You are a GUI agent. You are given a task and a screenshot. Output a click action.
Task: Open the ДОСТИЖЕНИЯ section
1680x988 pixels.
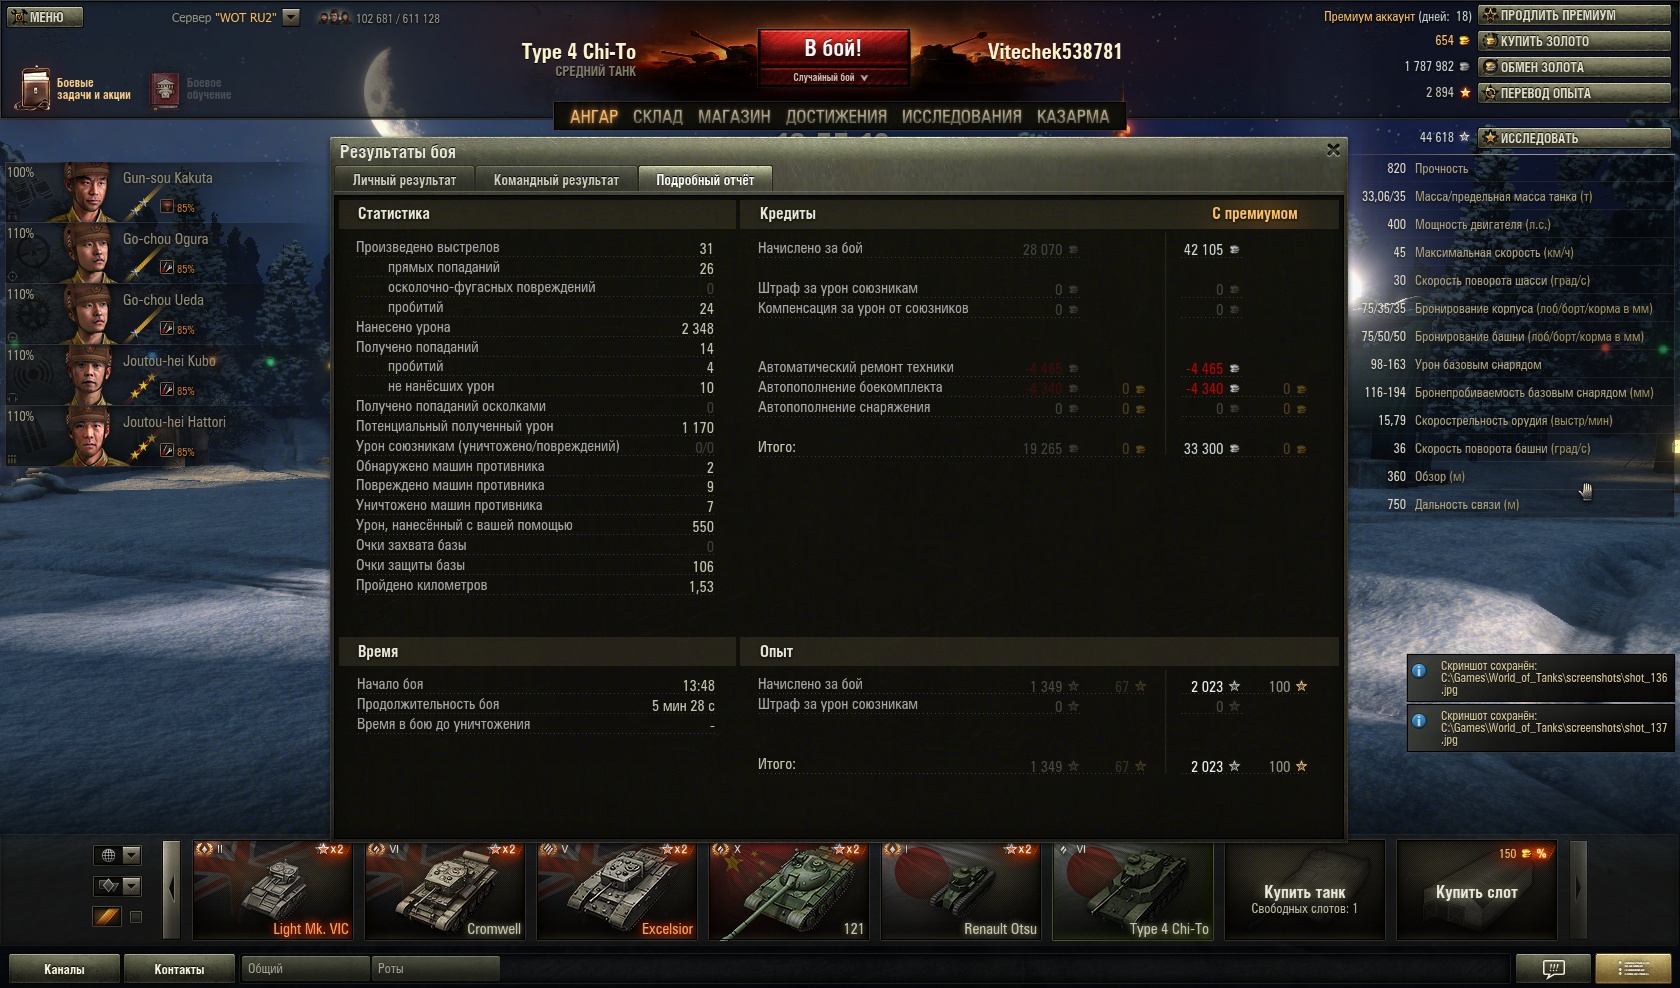(836, 117)
